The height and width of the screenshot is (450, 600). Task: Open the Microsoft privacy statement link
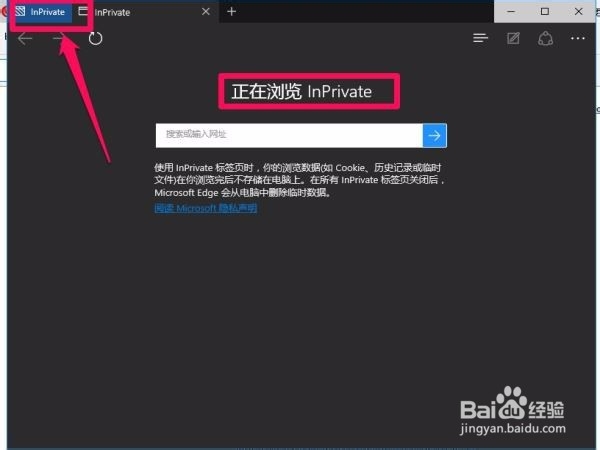click(205, 208)
